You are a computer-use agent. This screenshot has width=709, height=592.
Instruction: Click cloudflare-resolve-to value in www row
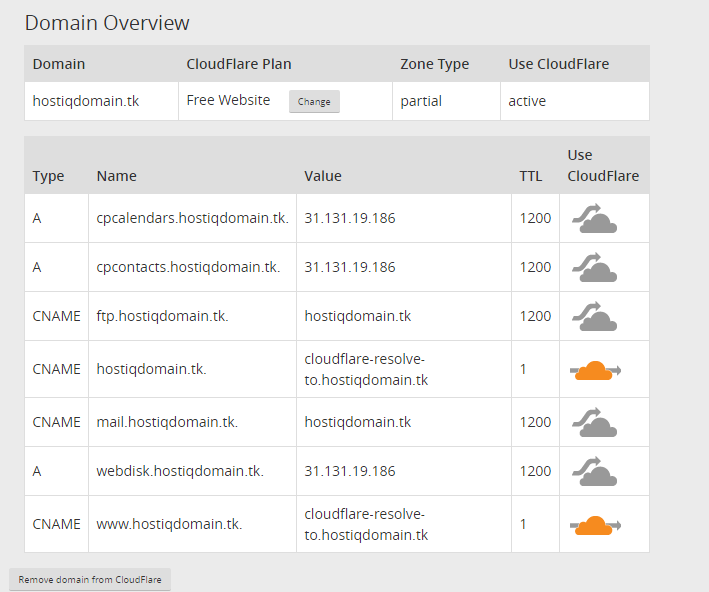click(366, 525)
